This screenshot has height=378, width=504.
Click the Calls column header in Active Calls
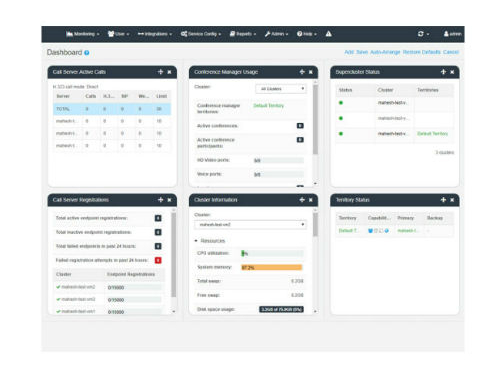(91, 96)
